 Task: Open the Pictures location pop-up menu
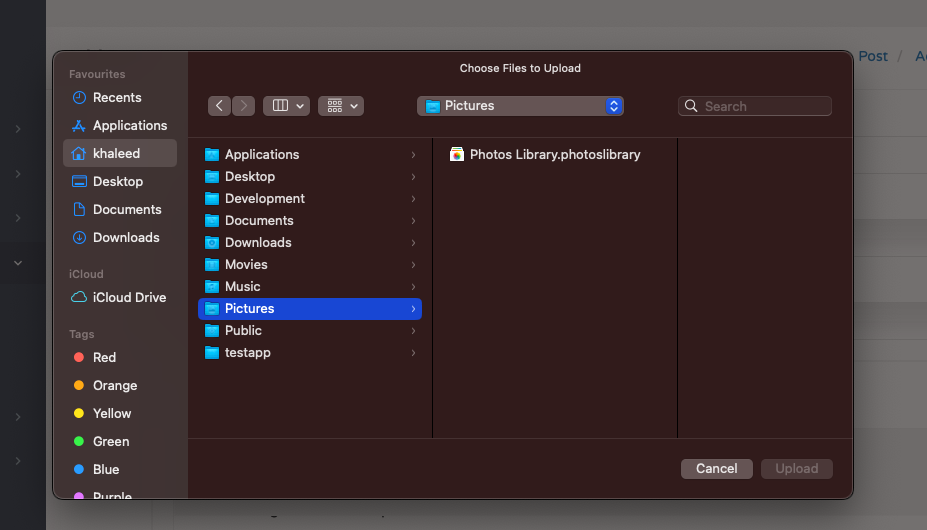pos(520,106)
